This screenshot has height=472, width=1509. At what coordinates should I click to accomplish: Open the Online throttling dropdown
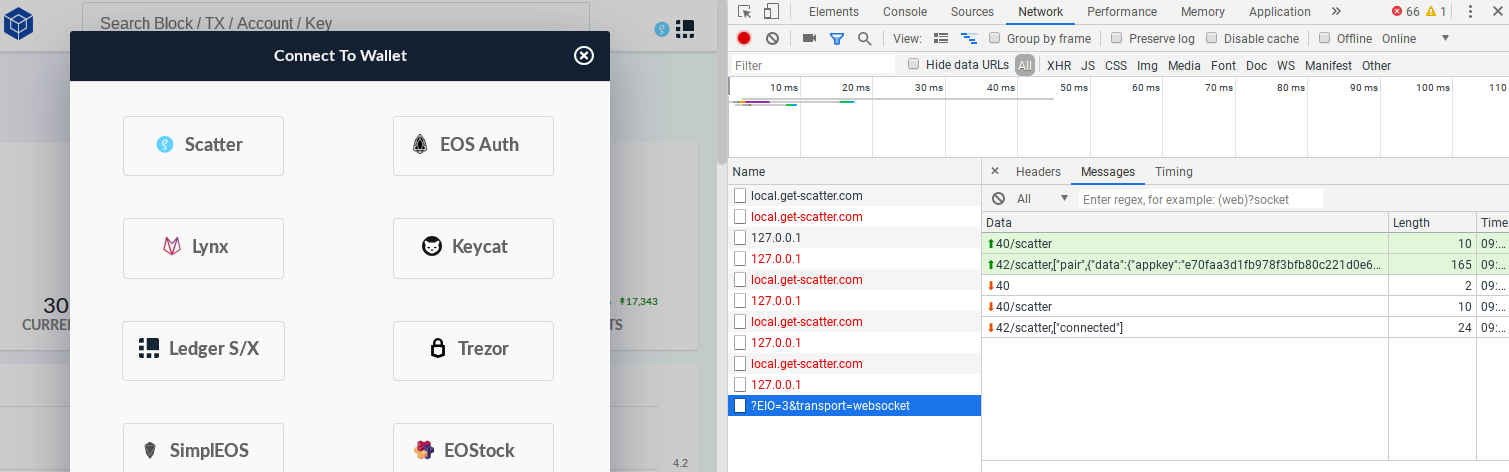[x=1416, y=38]
